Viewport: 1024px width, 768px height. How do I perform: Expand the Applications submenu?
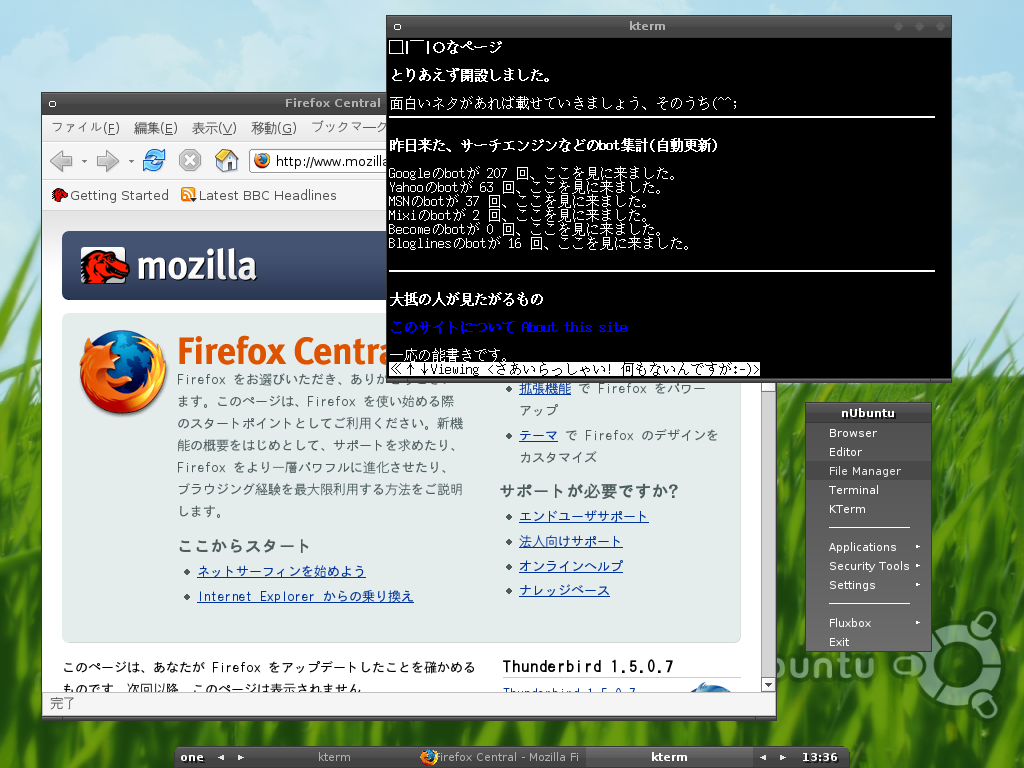[868, 547]
